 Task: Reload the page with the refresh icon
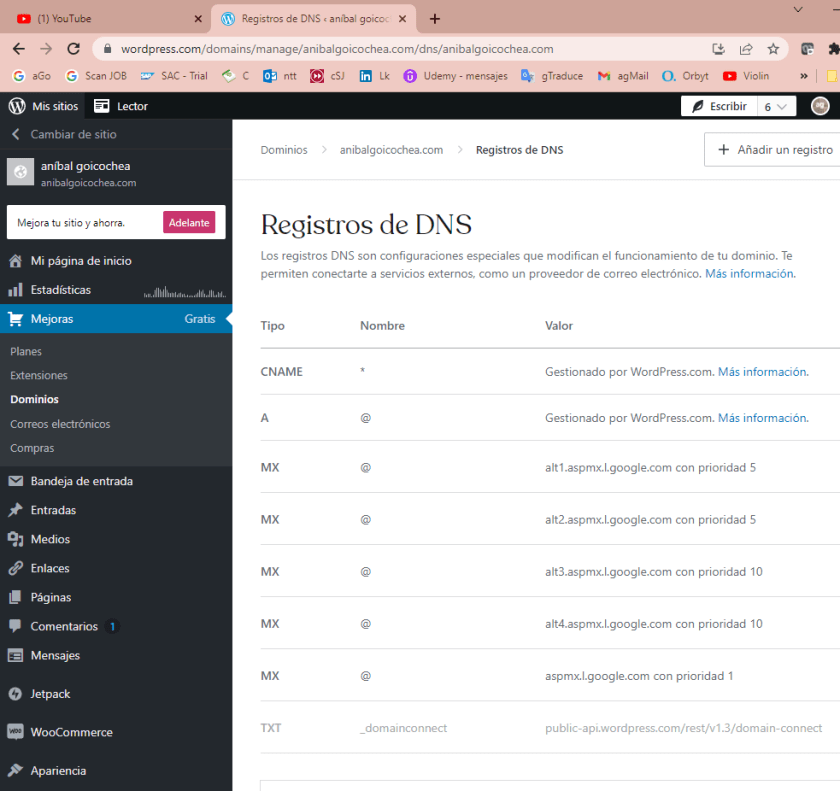73,48
